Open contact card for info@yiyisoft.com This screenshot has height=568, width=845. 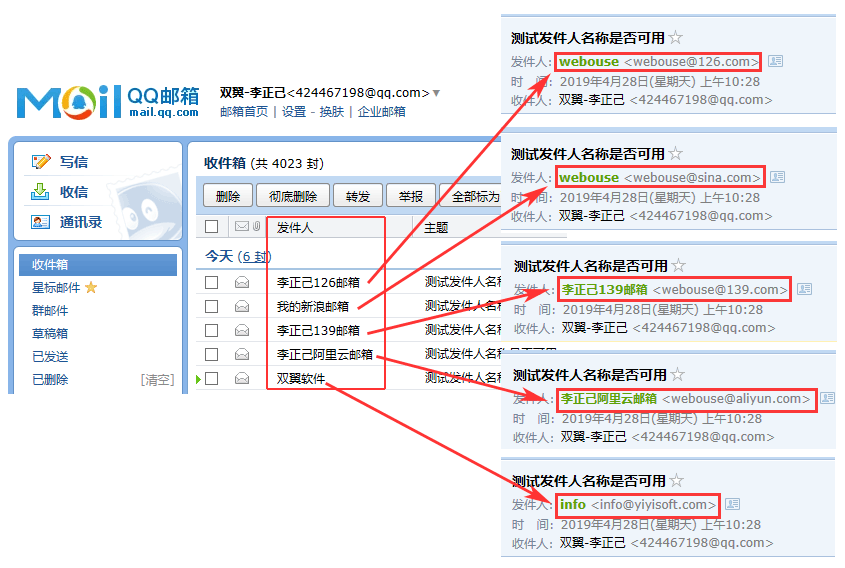pyautogui.click(x=732, y=504)
